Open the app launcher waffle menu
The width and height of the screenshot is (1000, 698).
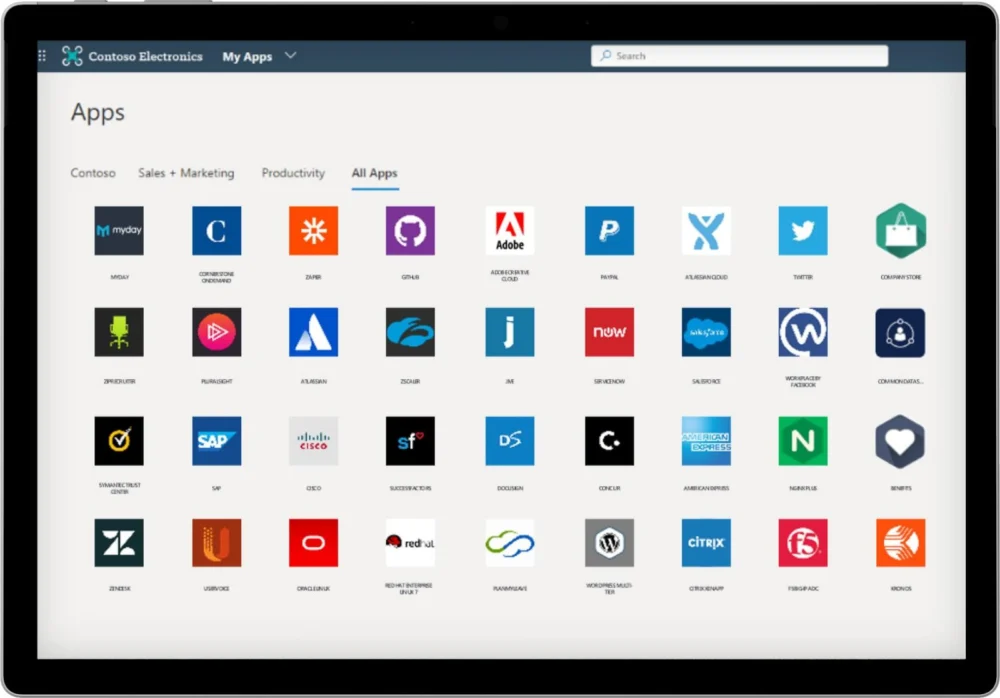(42, 56)
